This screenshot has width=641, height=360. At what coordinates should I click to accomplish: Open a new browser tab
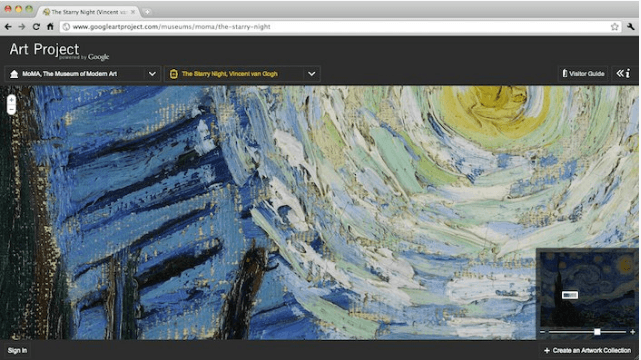147,12
